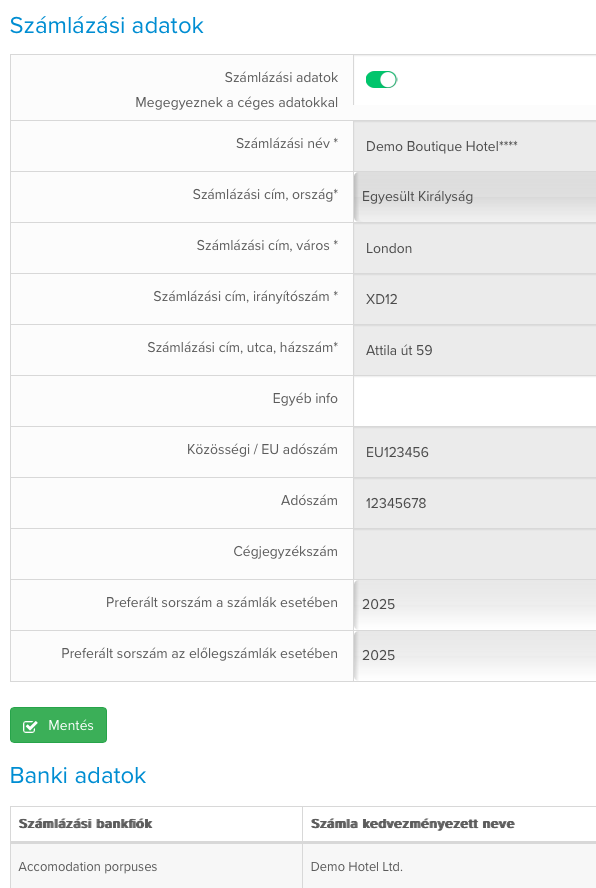
Task: Focus the Számlázási név input field
Action: [x=475, y=146]
